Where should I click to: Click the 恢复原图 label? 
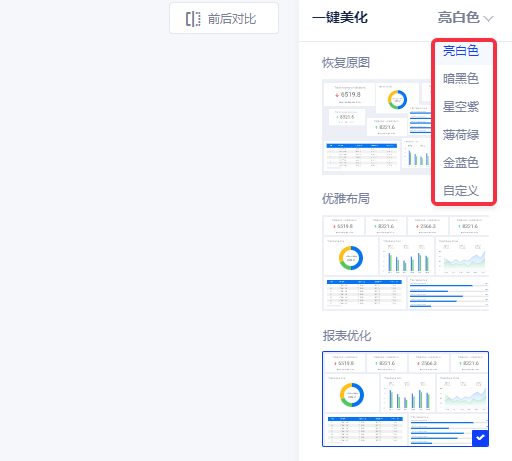click(x=346, y=62)
